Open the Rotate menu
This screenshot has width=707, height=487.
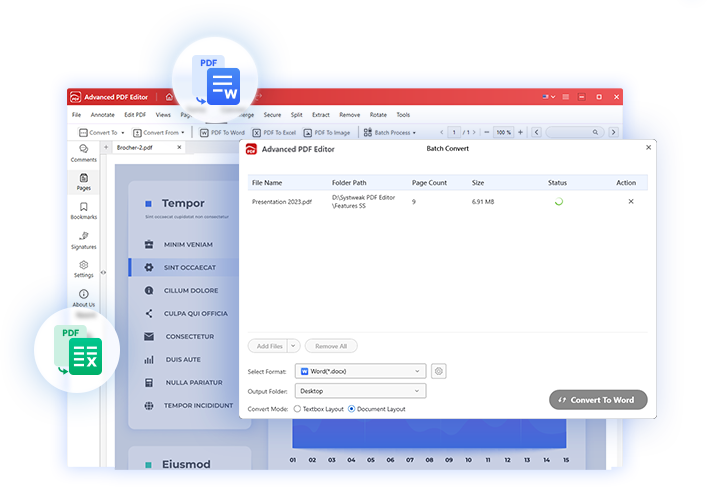[x=378, y=115]
